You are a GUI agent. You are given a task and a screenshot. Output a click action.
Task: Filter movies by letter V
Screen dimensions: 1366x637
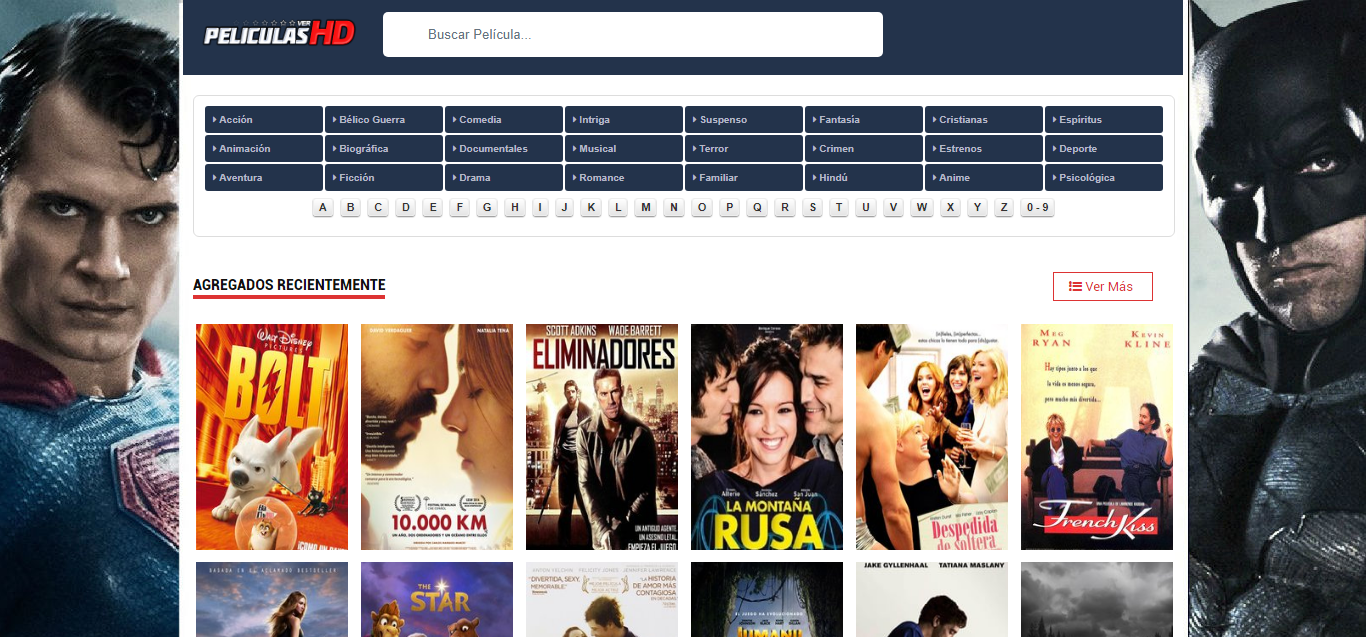coord(893,208)
